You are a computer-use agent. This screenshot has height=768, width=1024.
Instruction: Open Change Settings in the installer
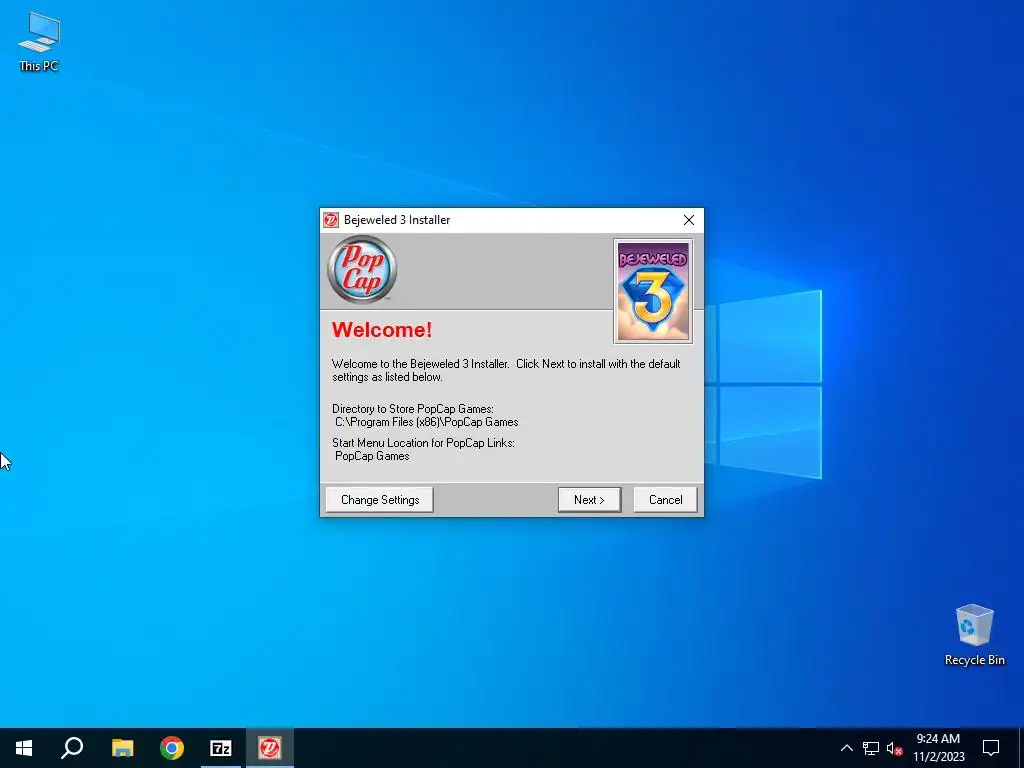pyautogui.click(x=379, y=500)
